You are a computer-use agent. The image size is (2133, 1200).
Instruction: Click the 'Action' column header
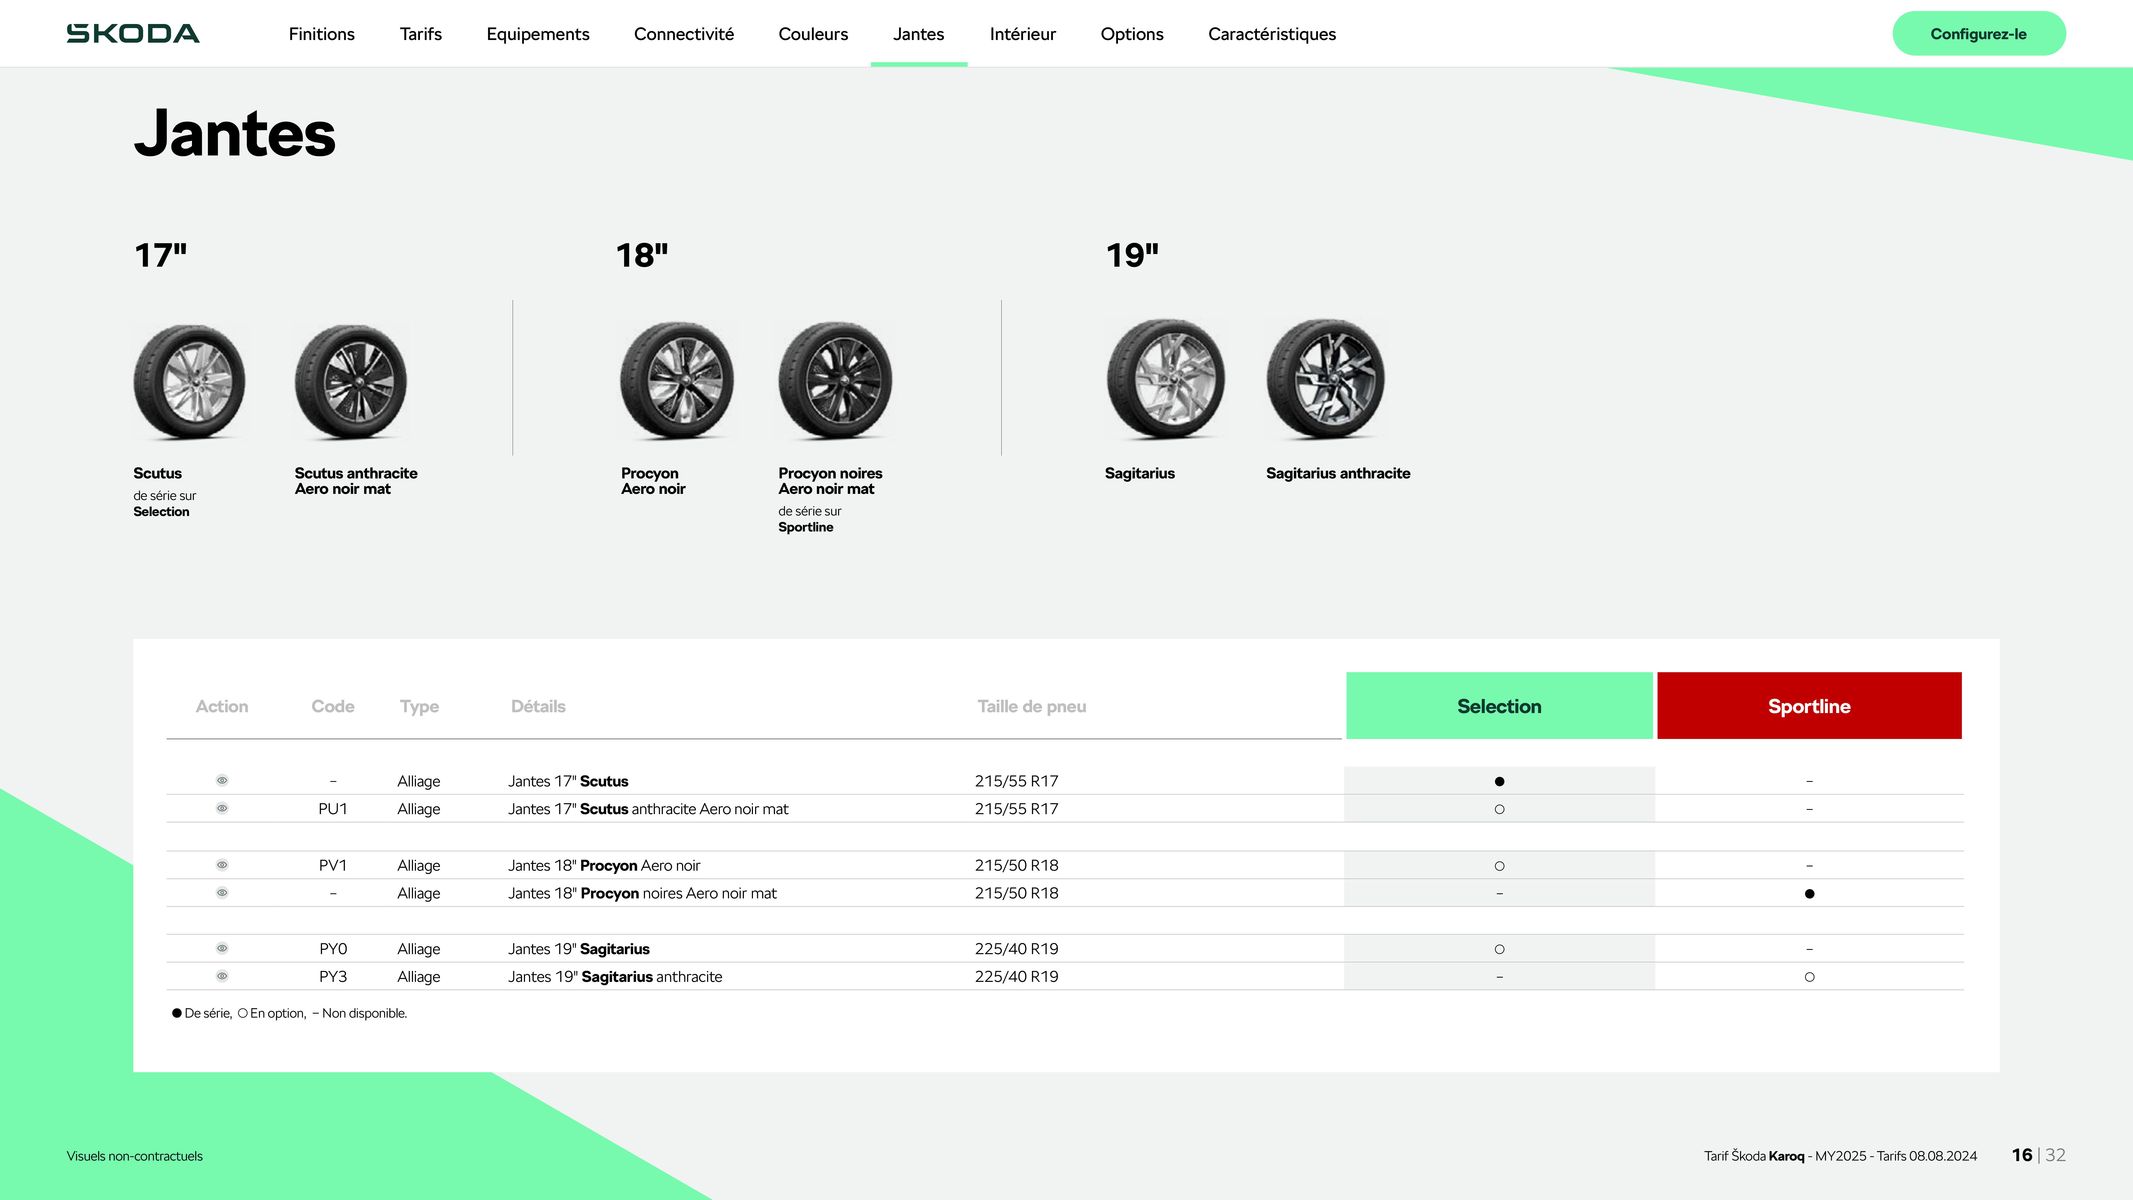click(222, 706)
